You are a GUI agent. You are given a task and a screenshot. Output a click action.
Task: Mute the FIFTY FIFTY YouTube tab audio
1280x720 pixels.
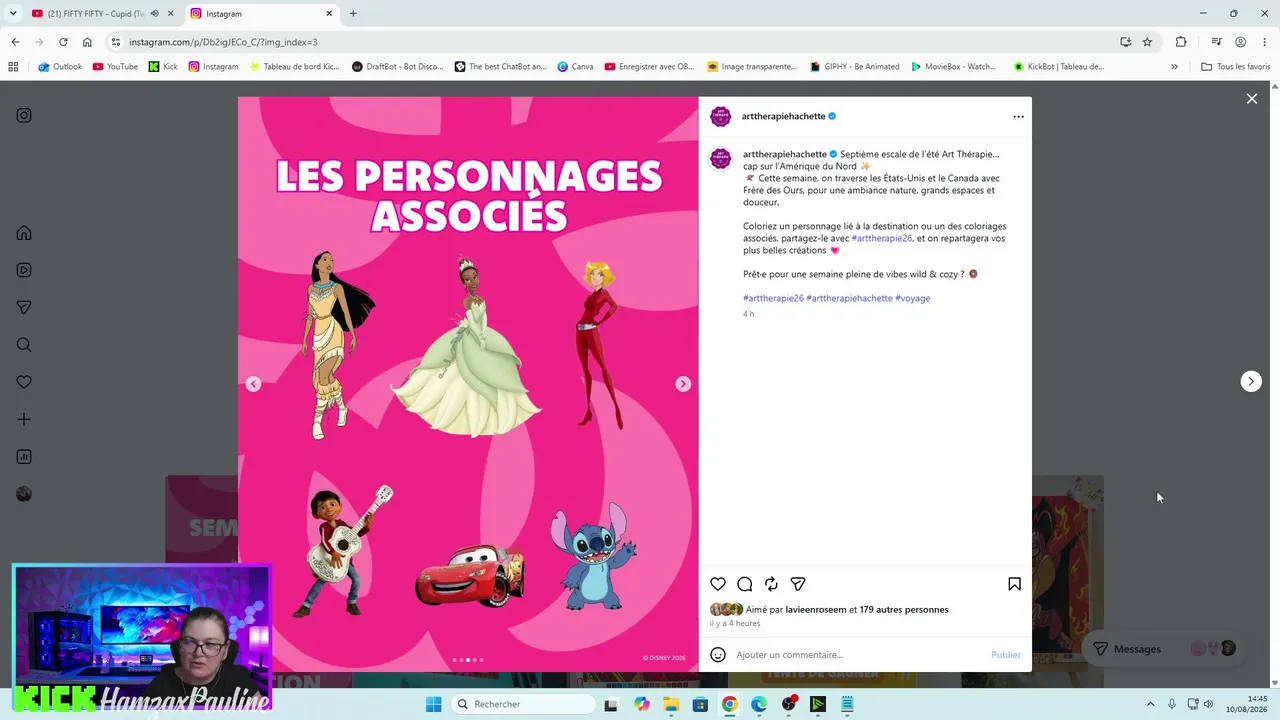coord(154,14)
